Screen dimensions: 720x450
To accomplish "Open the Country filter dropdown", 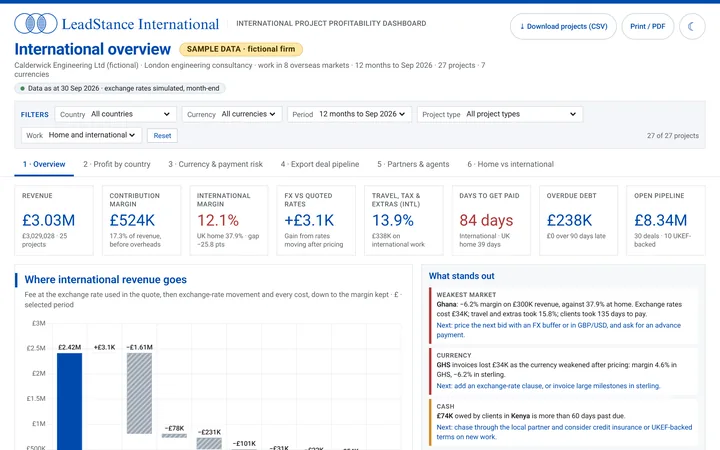I will tap(115, 114).
